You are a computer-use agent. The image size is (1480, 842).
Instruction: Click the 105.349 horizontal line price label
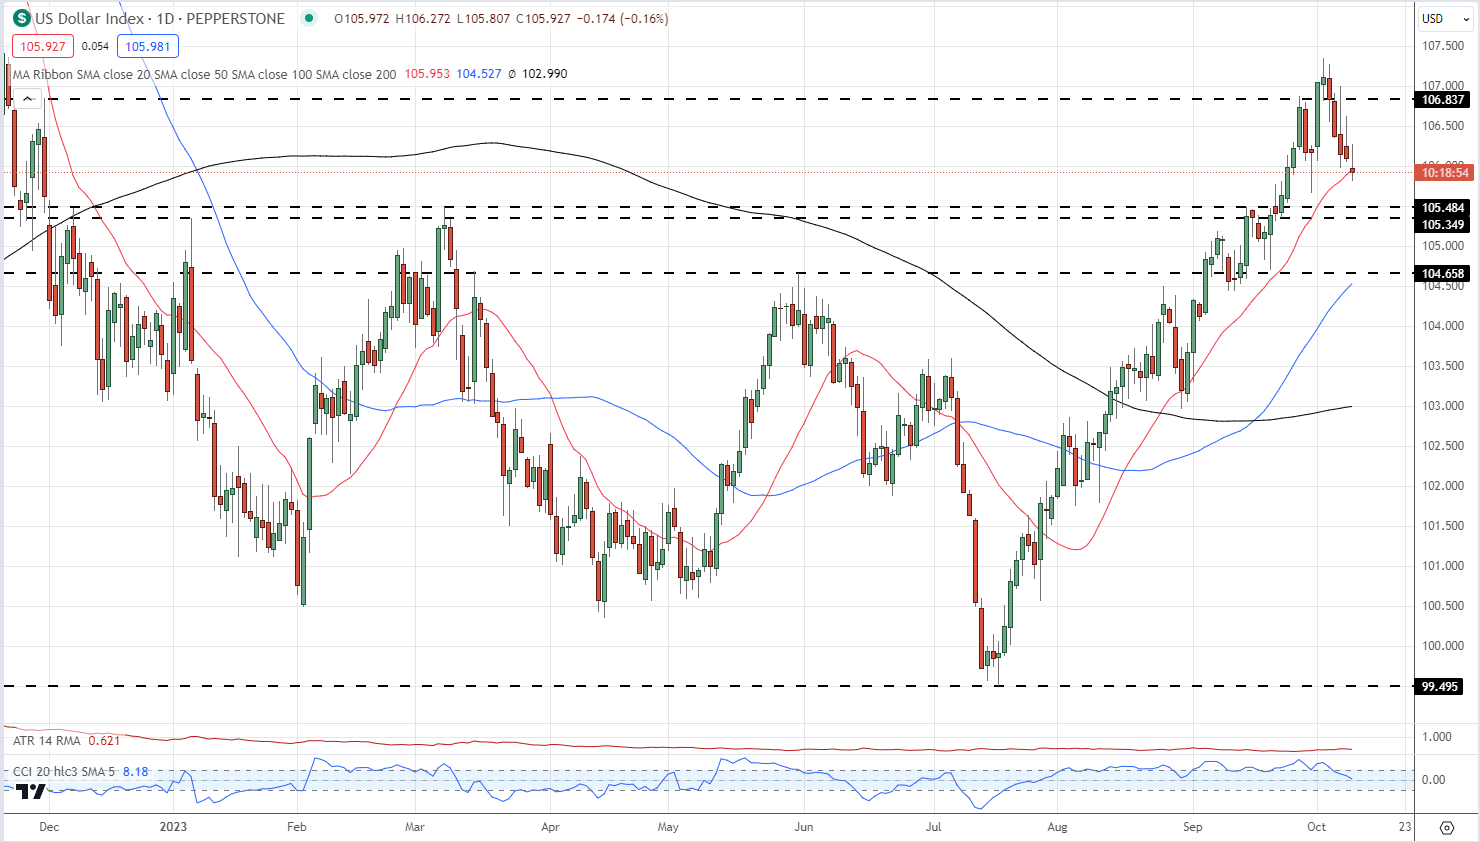[x=1443, y=224]
